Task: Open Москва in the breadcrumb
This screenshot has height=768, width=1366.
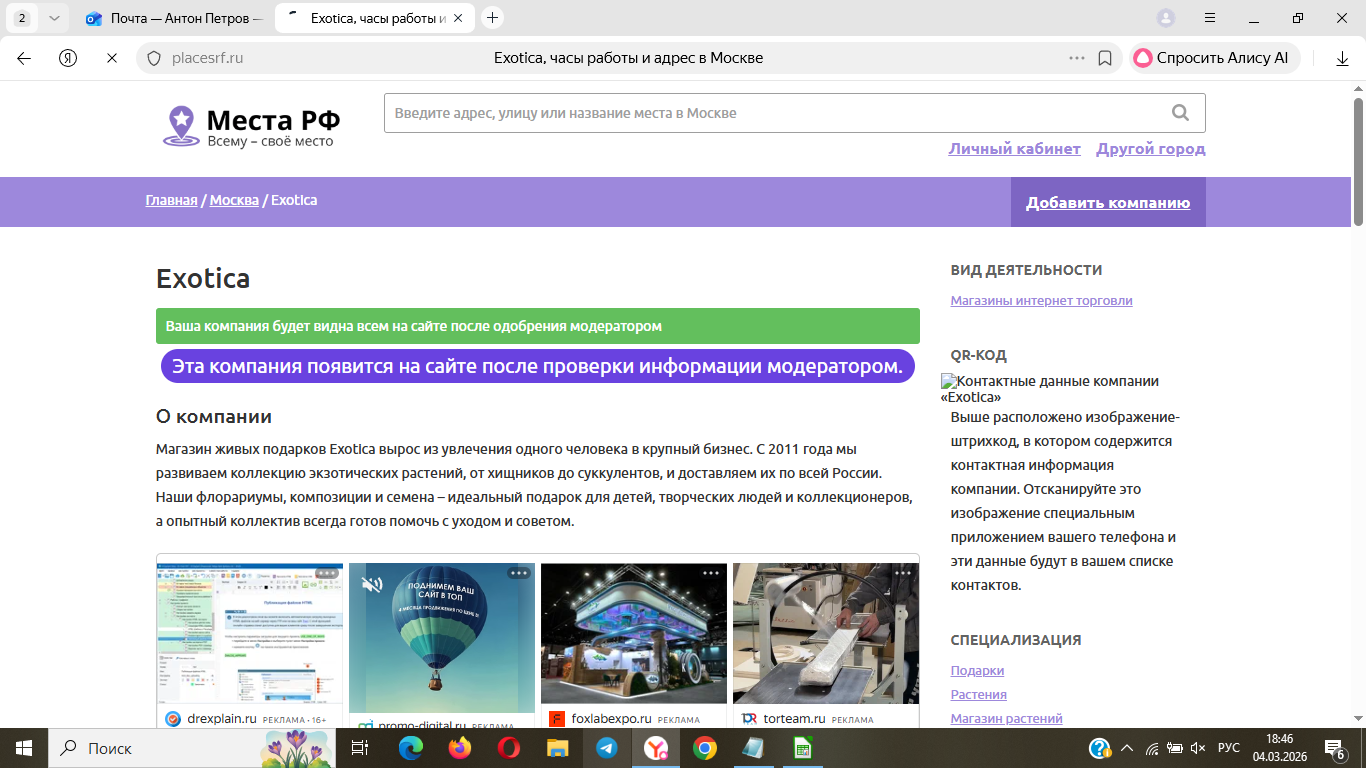Action: coord(234,200)
